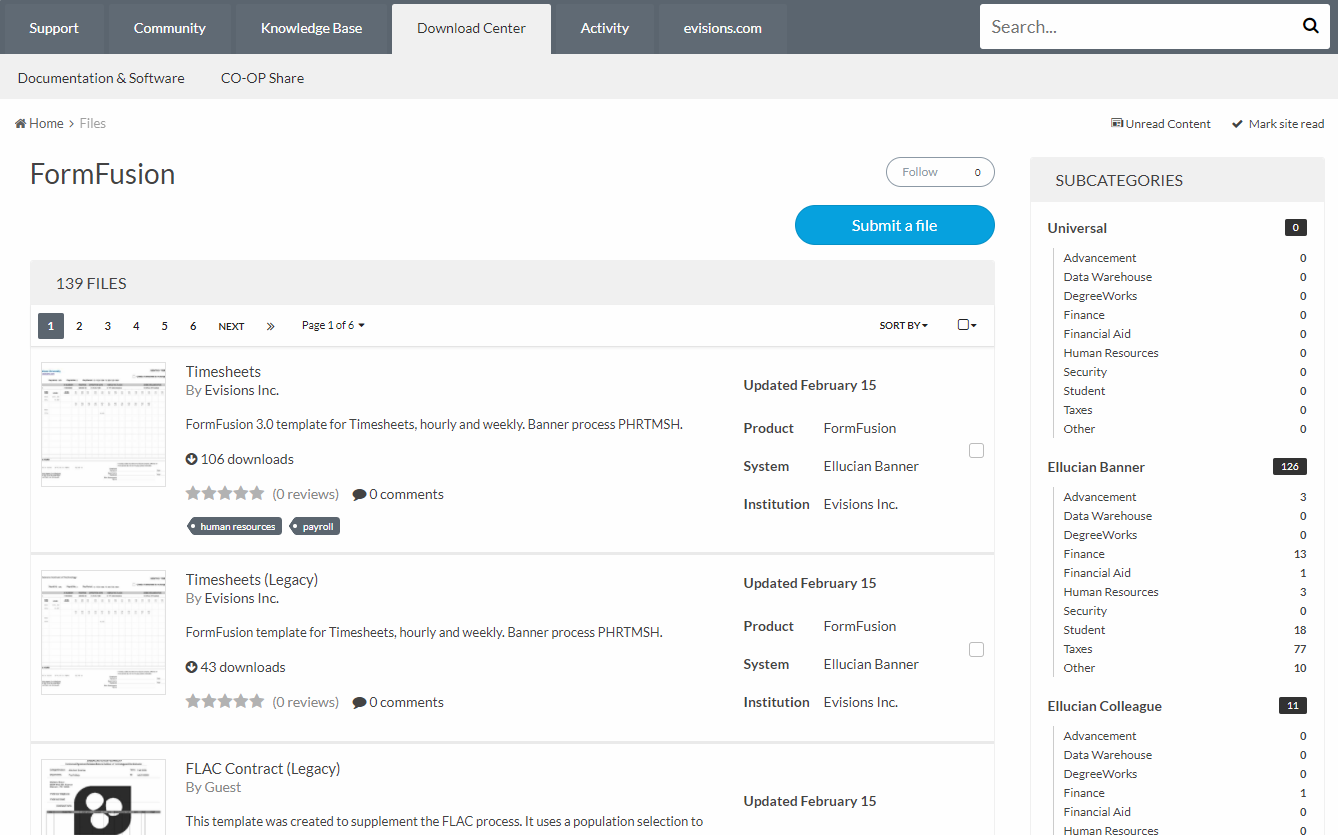Go to page 3 of files
This screenshot has width=1338, height=835.
tap(108, 326)
